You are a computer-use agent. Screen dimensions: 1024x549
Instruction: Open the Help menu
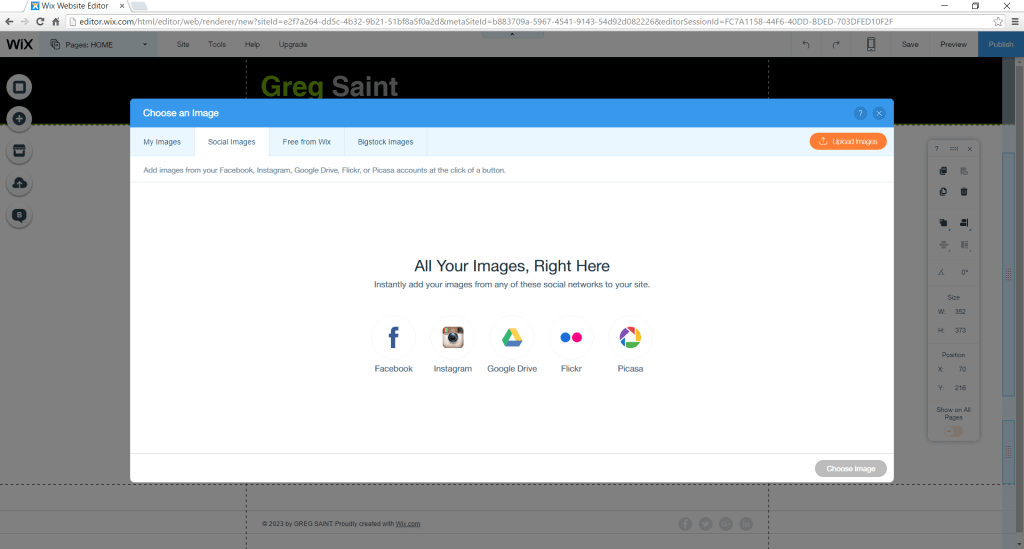coord(252,44)
